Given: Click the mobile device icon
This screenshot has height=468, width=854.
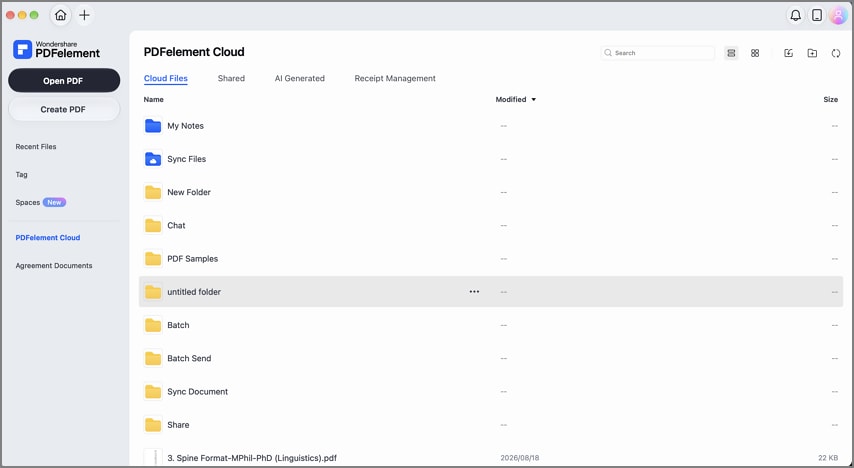Looking at the screenshot, I should coord(816,15).
